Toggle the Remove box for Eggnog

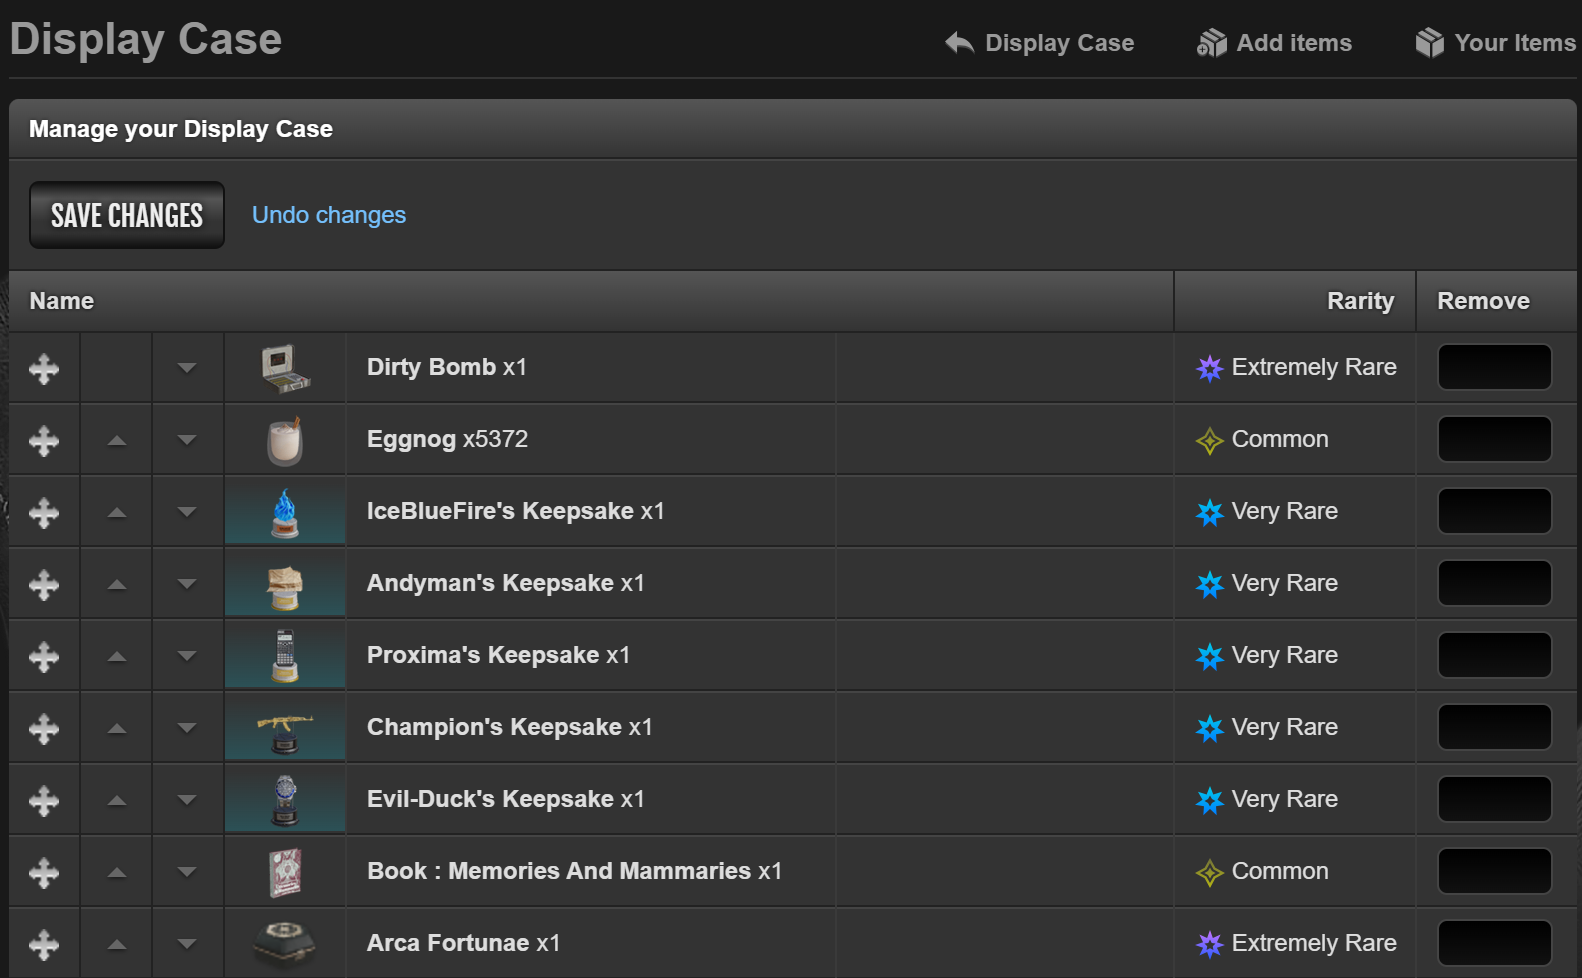click(x=1494, y=439)
